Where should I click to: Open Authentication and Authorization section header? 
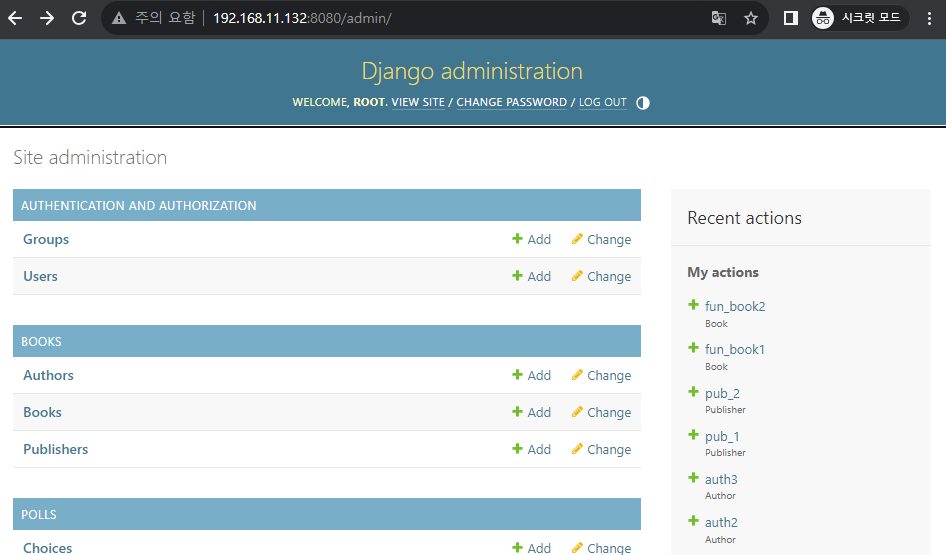click(139, 206)
